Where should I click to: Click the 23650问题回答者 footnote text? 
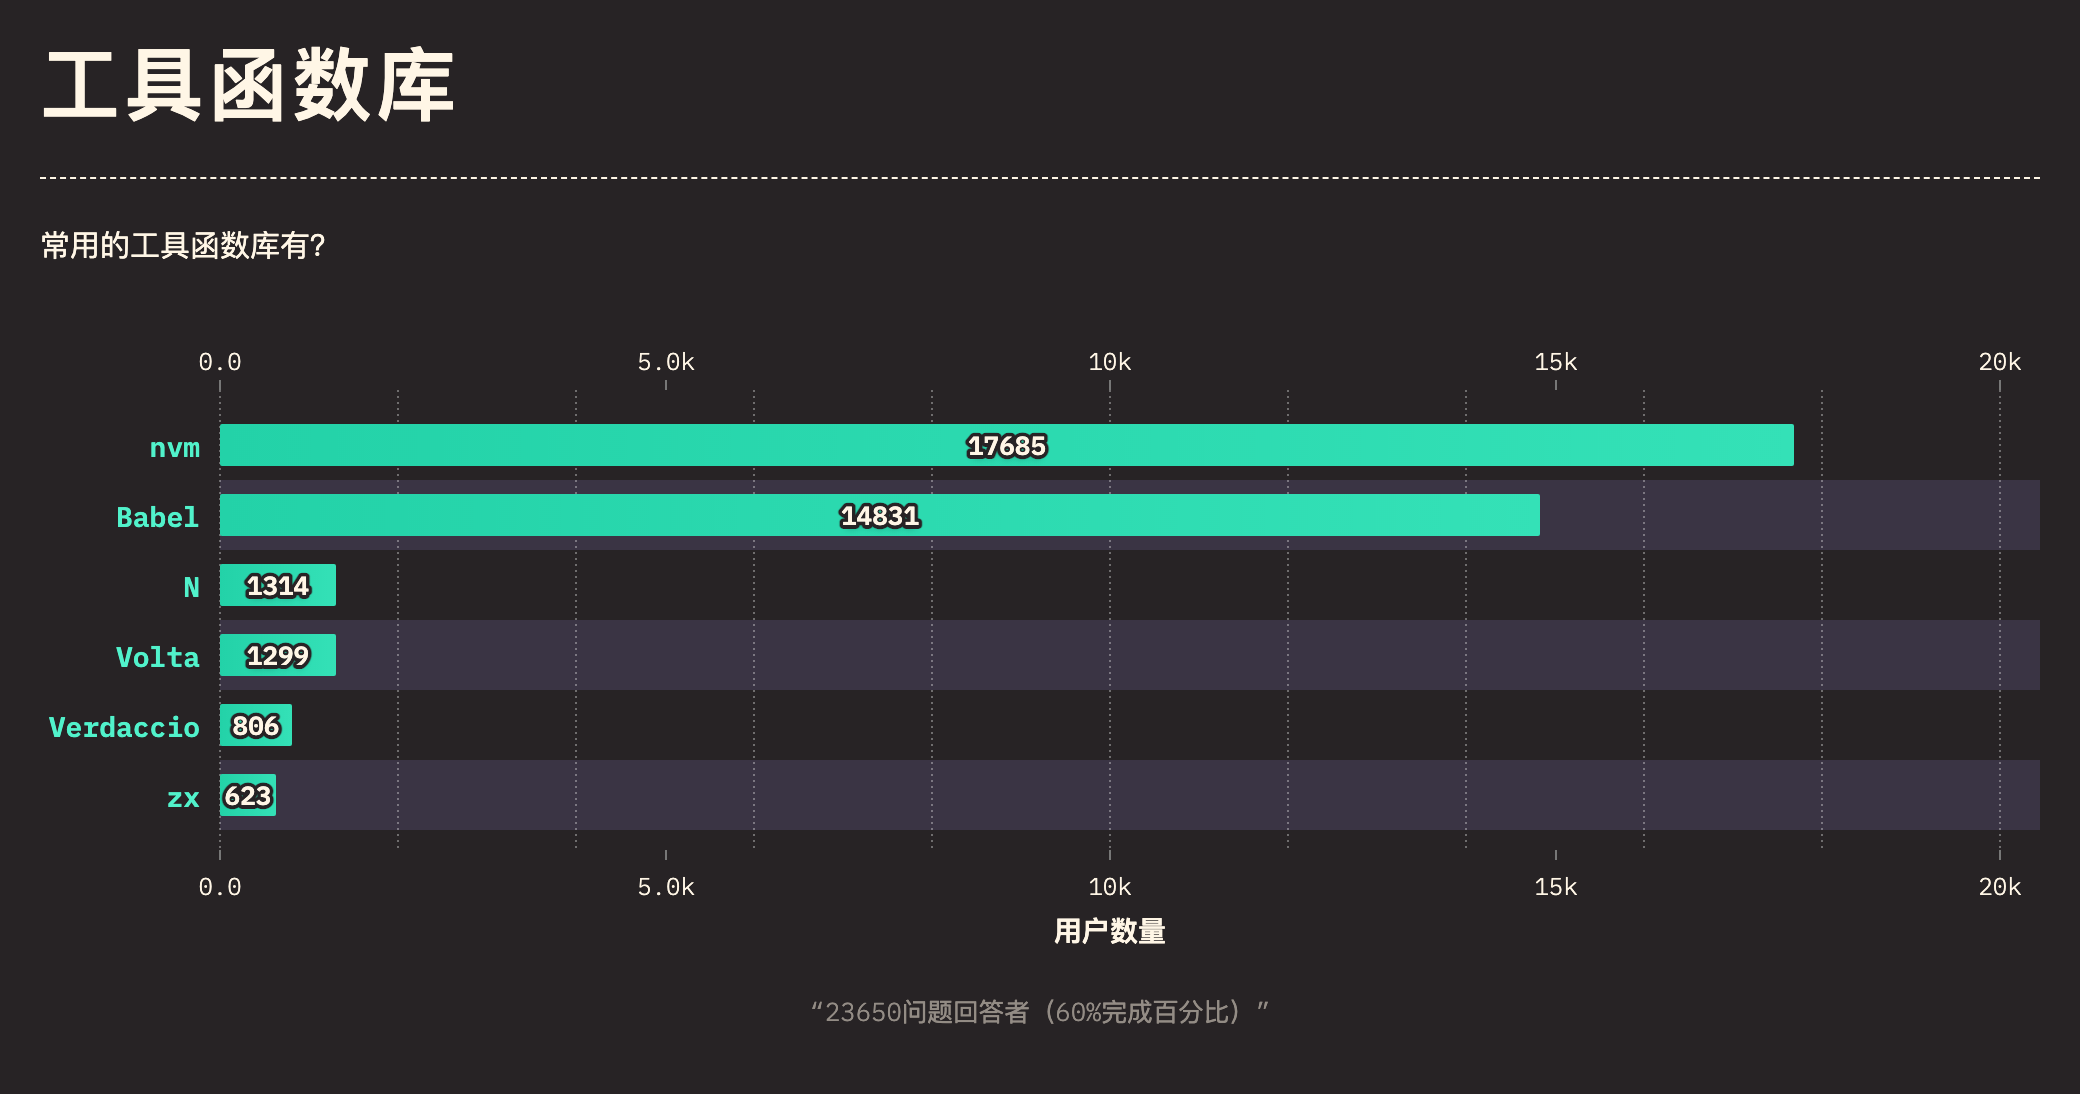[1039, 1012]
